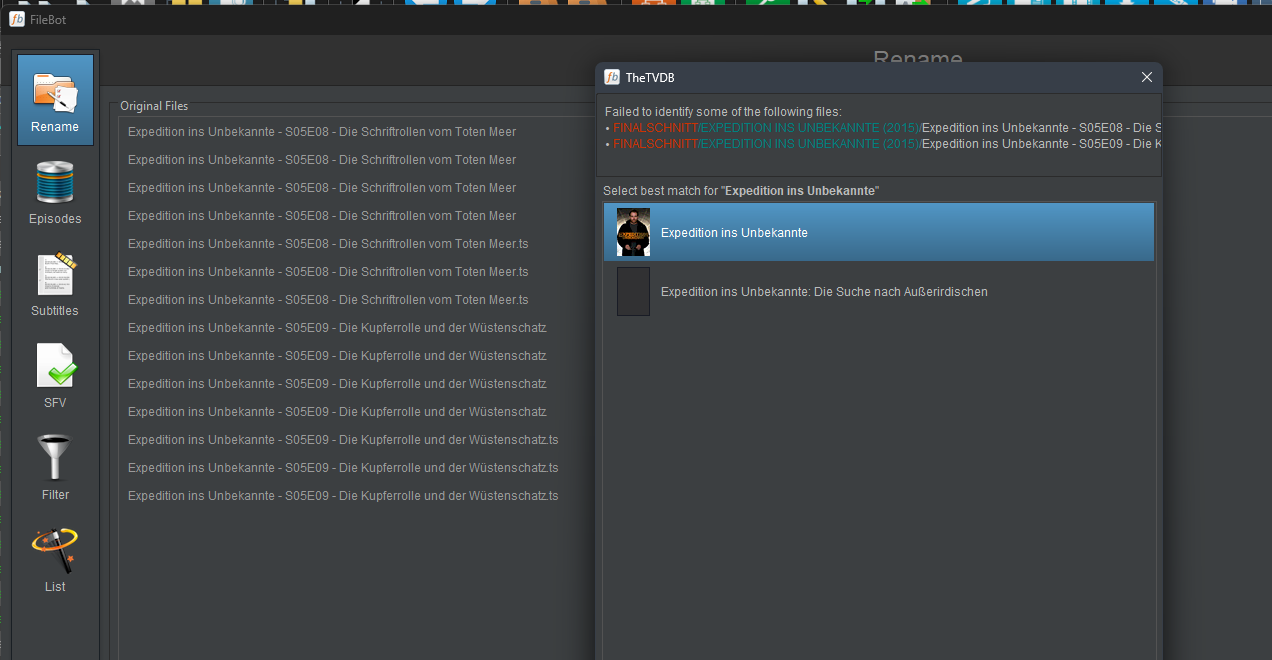Switch to the Subtitles panel
The width and height of the screenshot is (1272, 660).
55,284
